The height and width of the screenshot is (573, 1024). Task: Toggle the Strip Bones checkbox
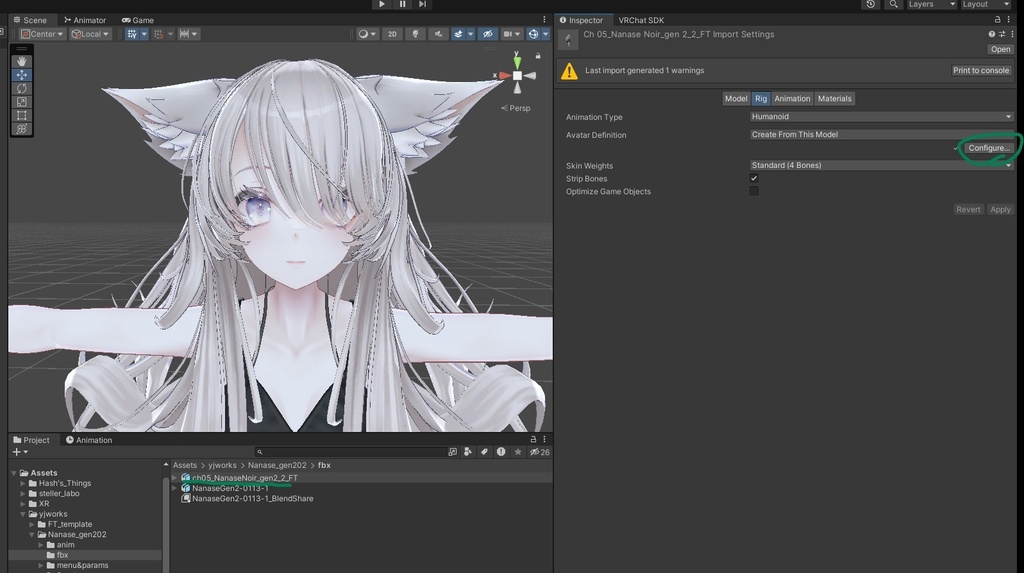point(754,178)
